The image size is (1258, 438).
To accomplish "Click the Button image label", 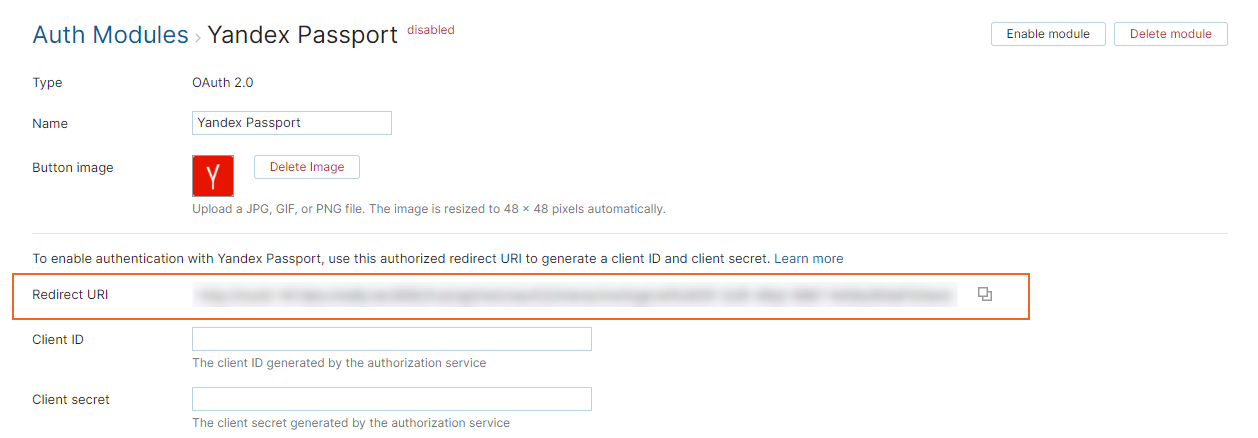I will [x=73, y=167].
